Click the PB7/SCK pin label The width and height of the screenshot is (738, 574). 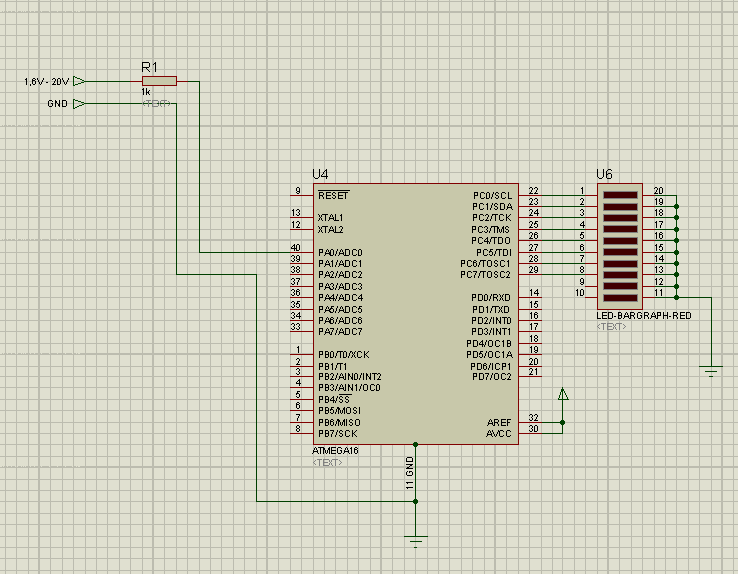338,433
